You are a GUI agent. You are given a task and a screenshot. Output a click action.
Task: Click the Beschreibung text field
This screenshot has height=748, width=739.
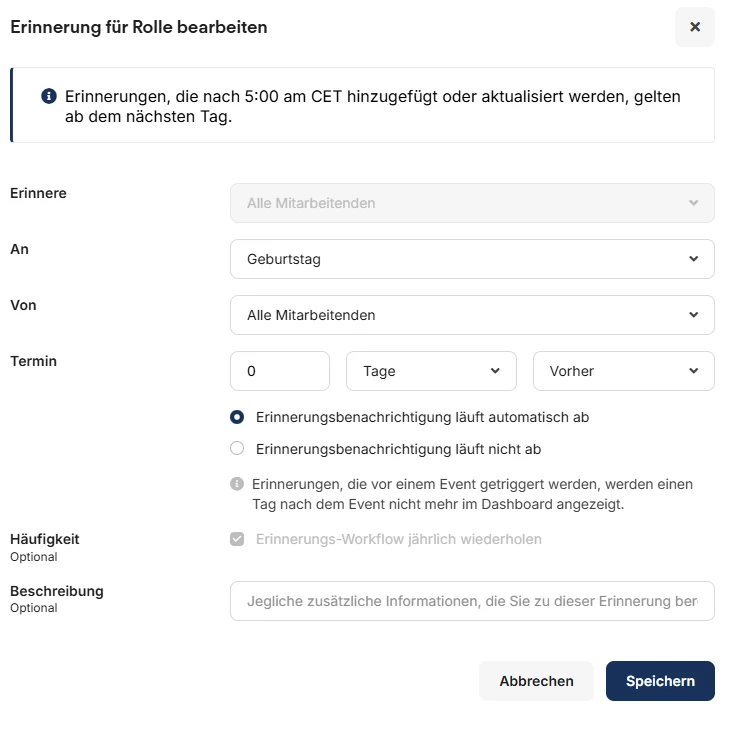(472, 601)
